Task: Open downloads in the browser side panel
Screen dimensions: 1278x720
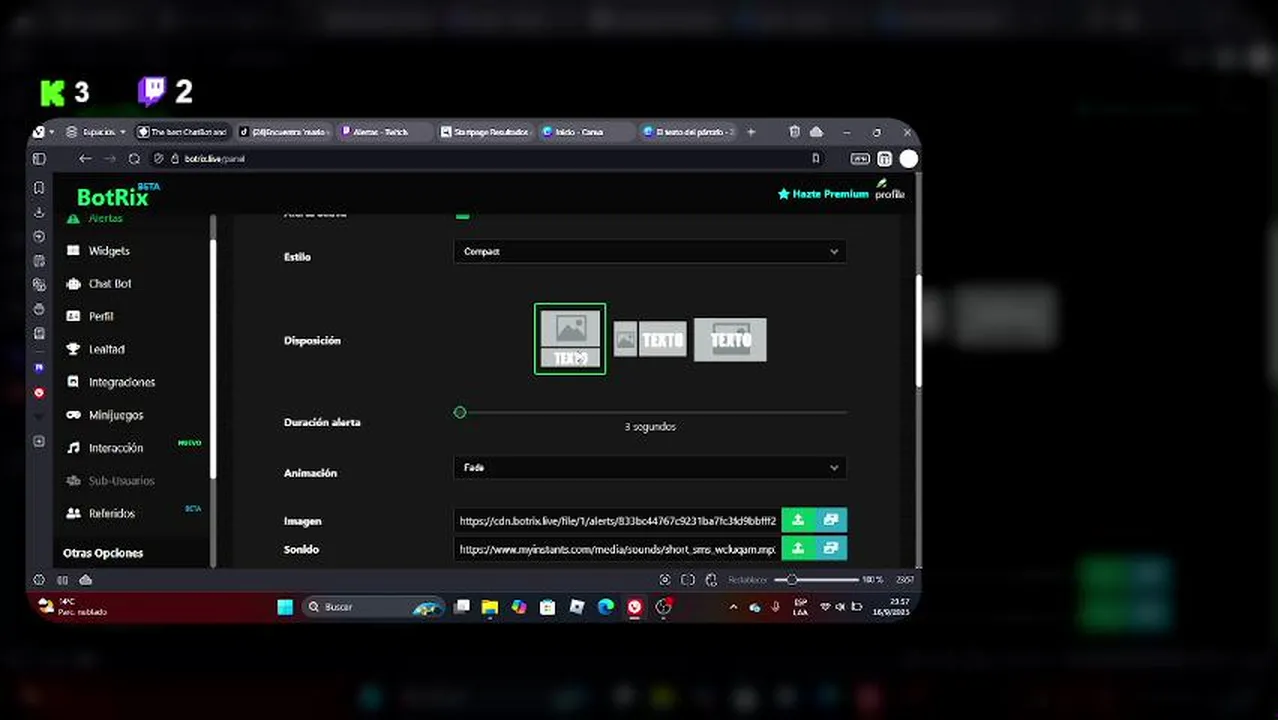Action: tap(39, 212)
